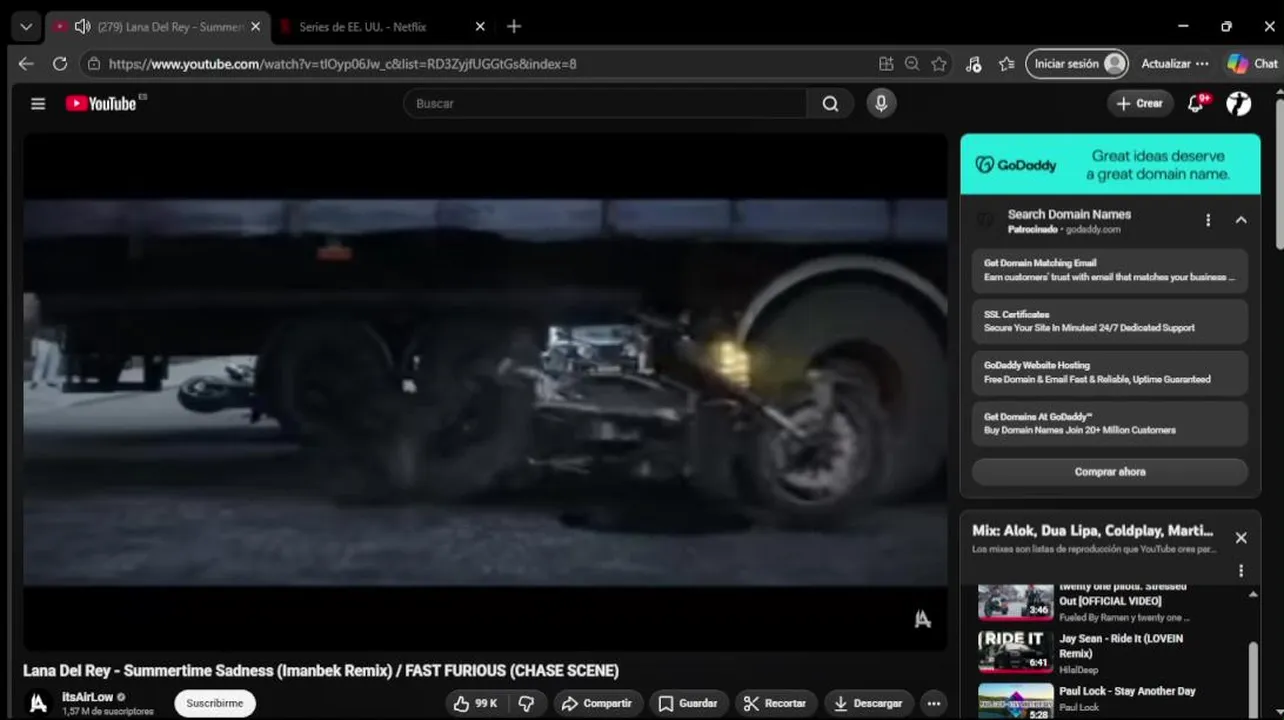Open the Get Domains At GoDaddy link
1284x720 pixels.
[x=1110, y=423]
